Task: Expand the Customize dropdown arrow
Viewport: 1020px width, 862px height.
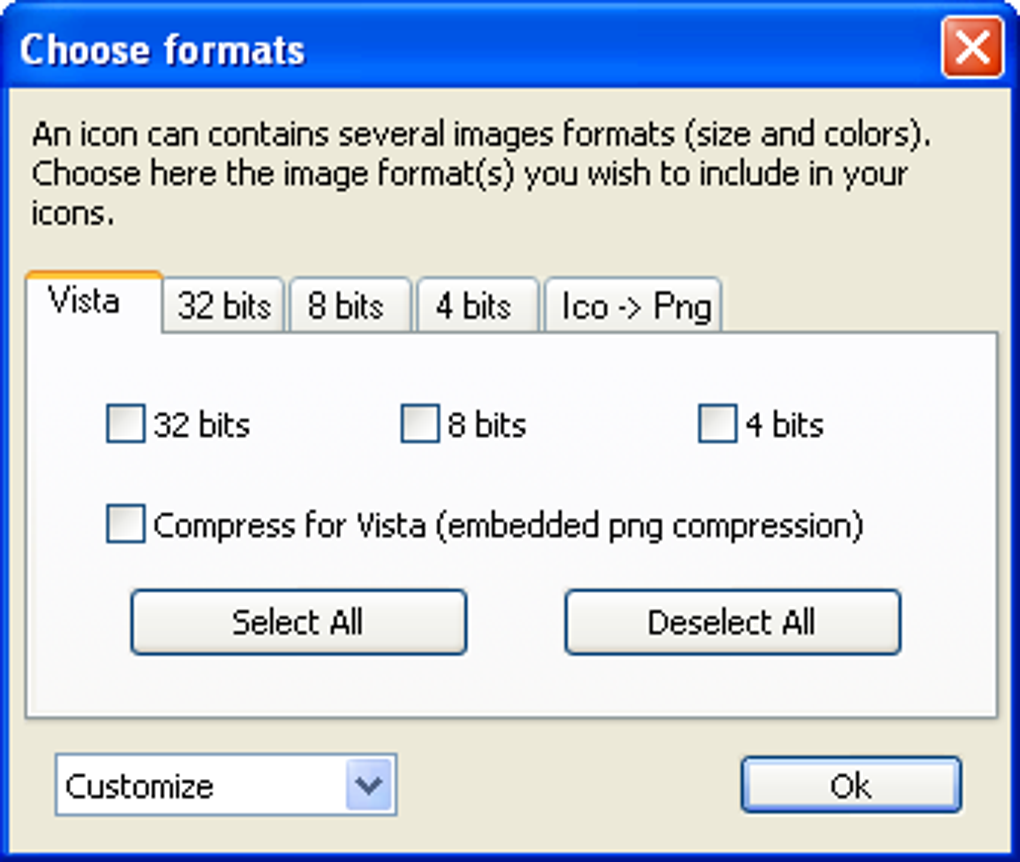Action: click(370, 785)
